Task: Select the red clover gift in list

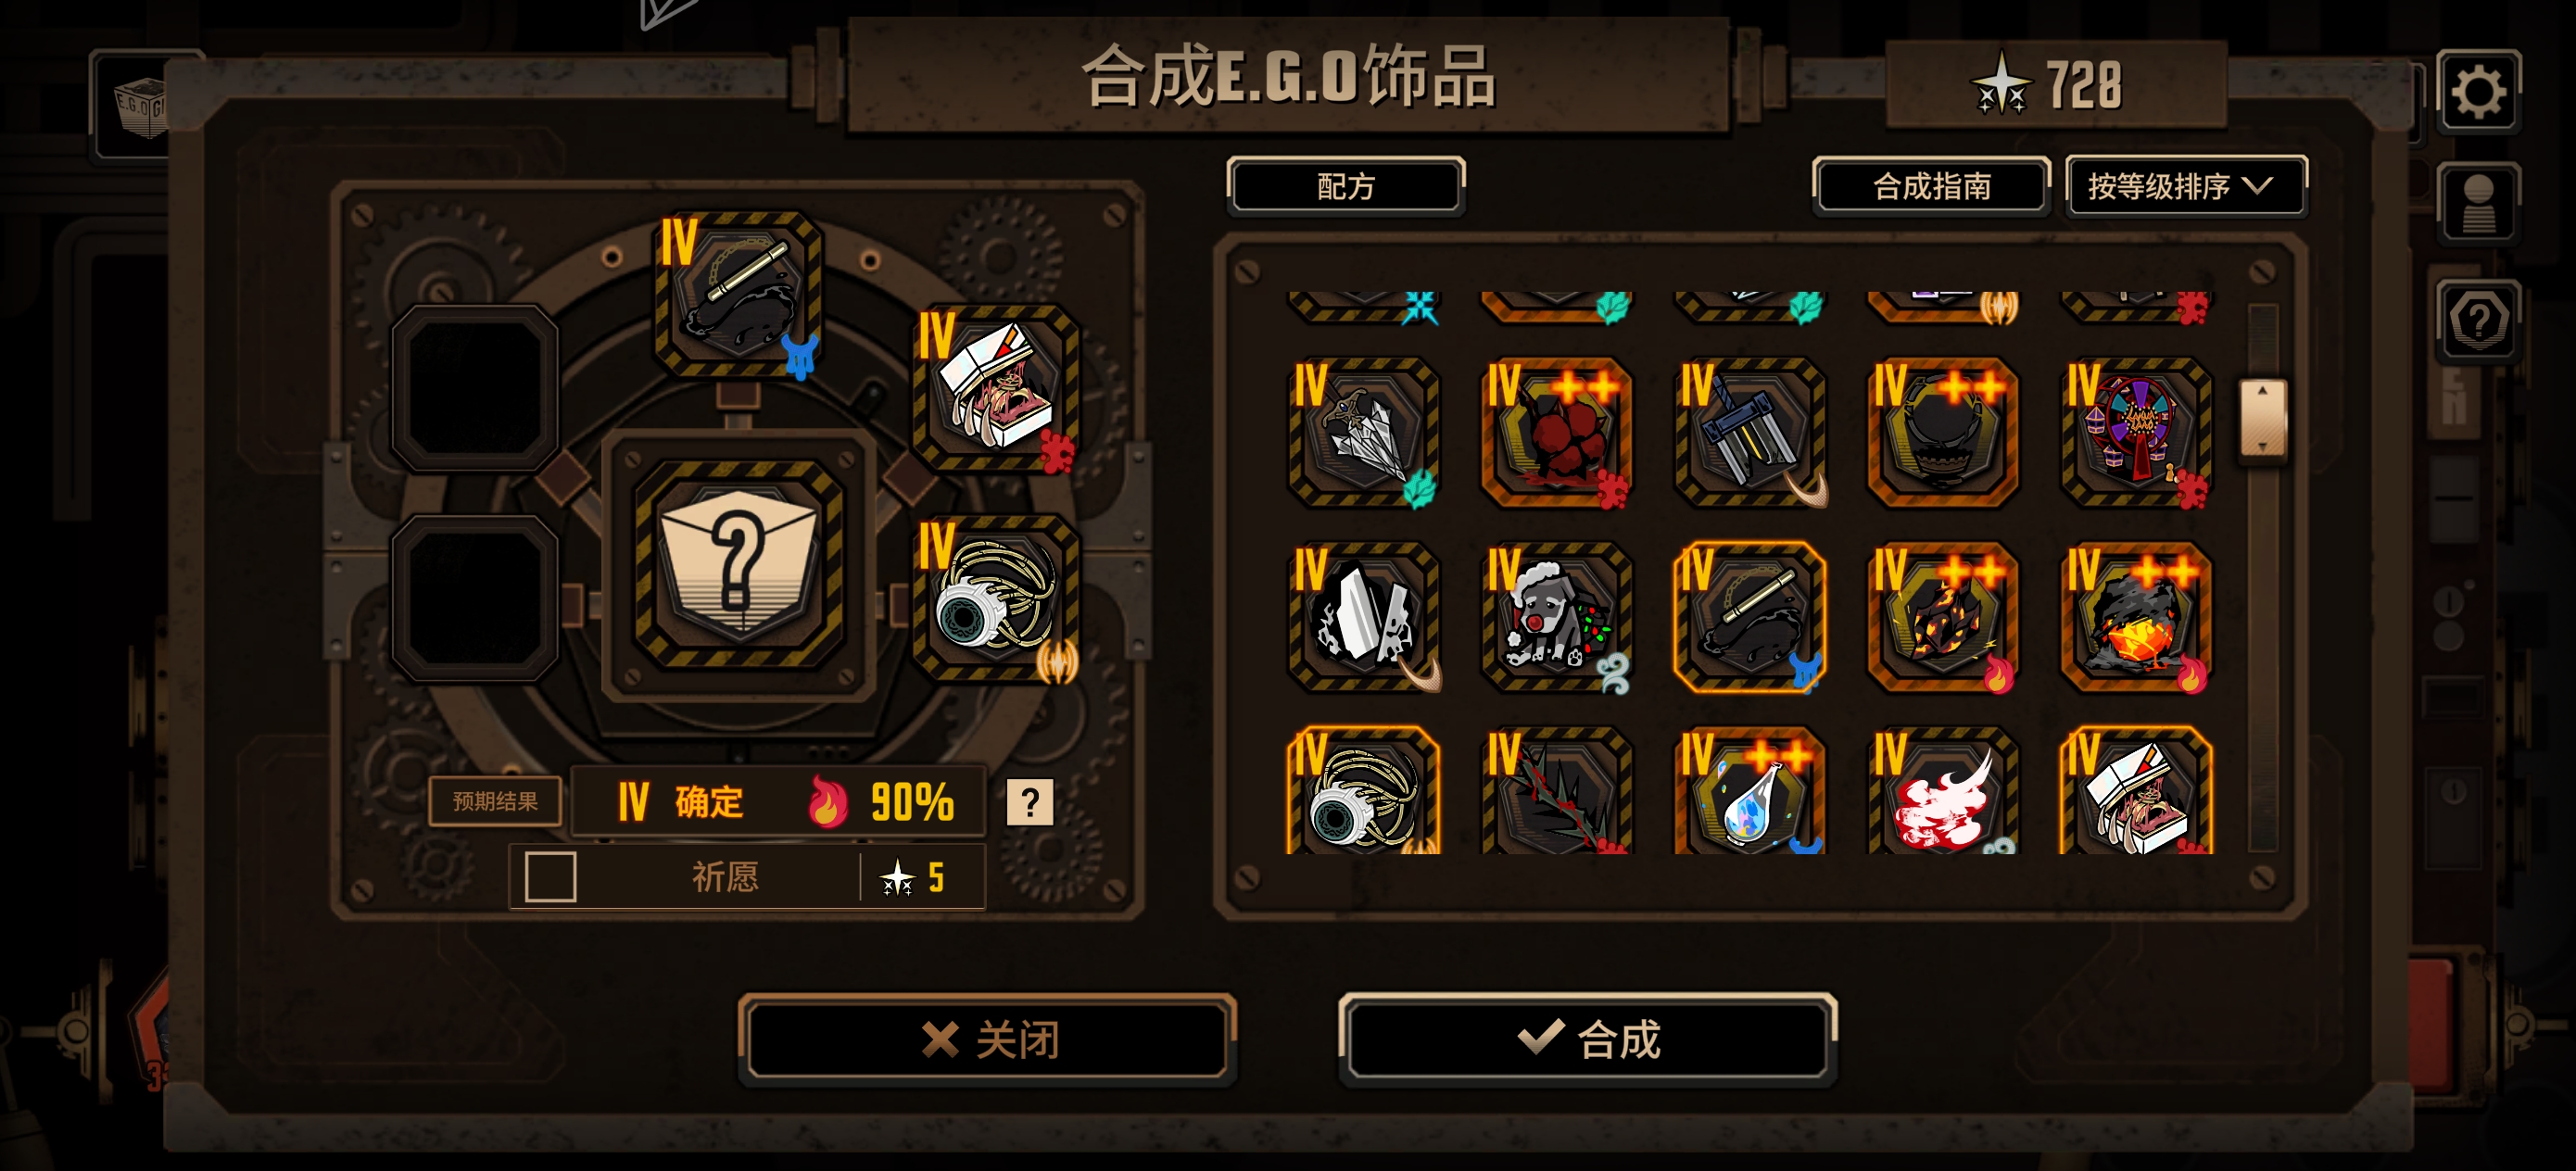Action: click(1556, 433)
